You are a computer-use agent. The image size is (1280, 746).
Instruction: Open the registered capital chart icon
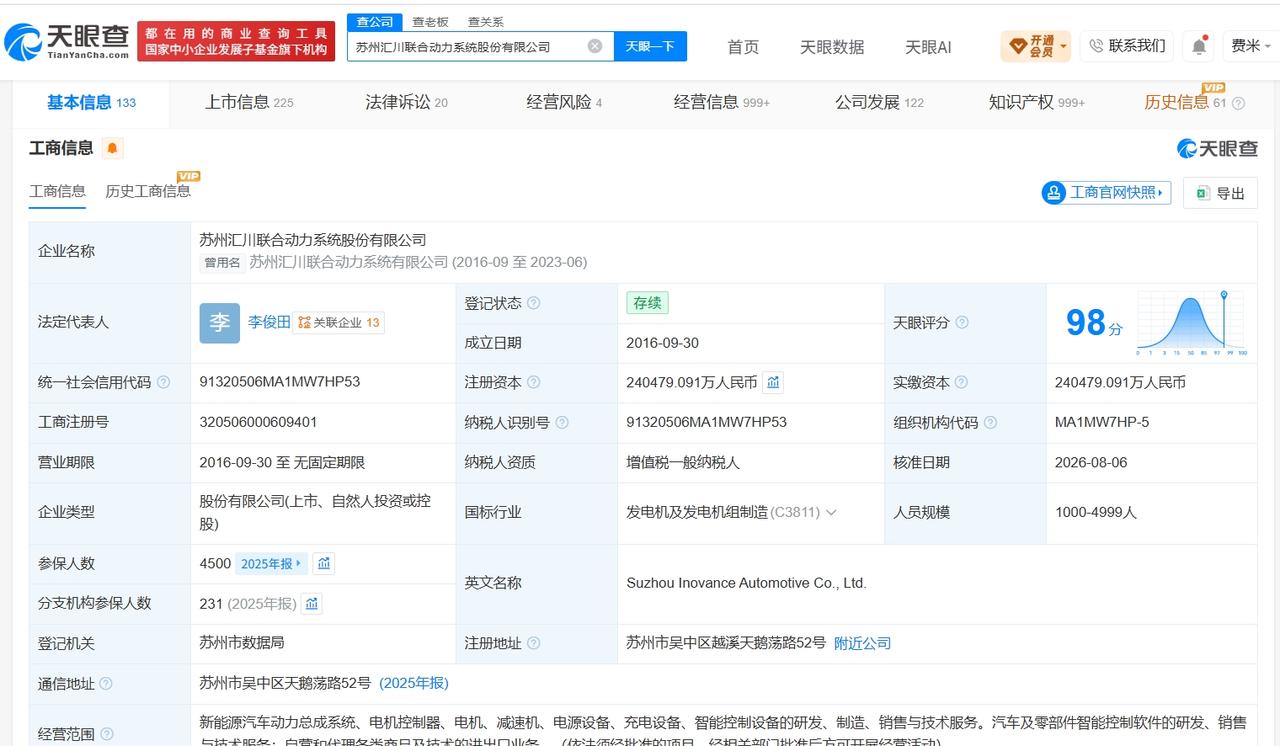pos(773,382)
